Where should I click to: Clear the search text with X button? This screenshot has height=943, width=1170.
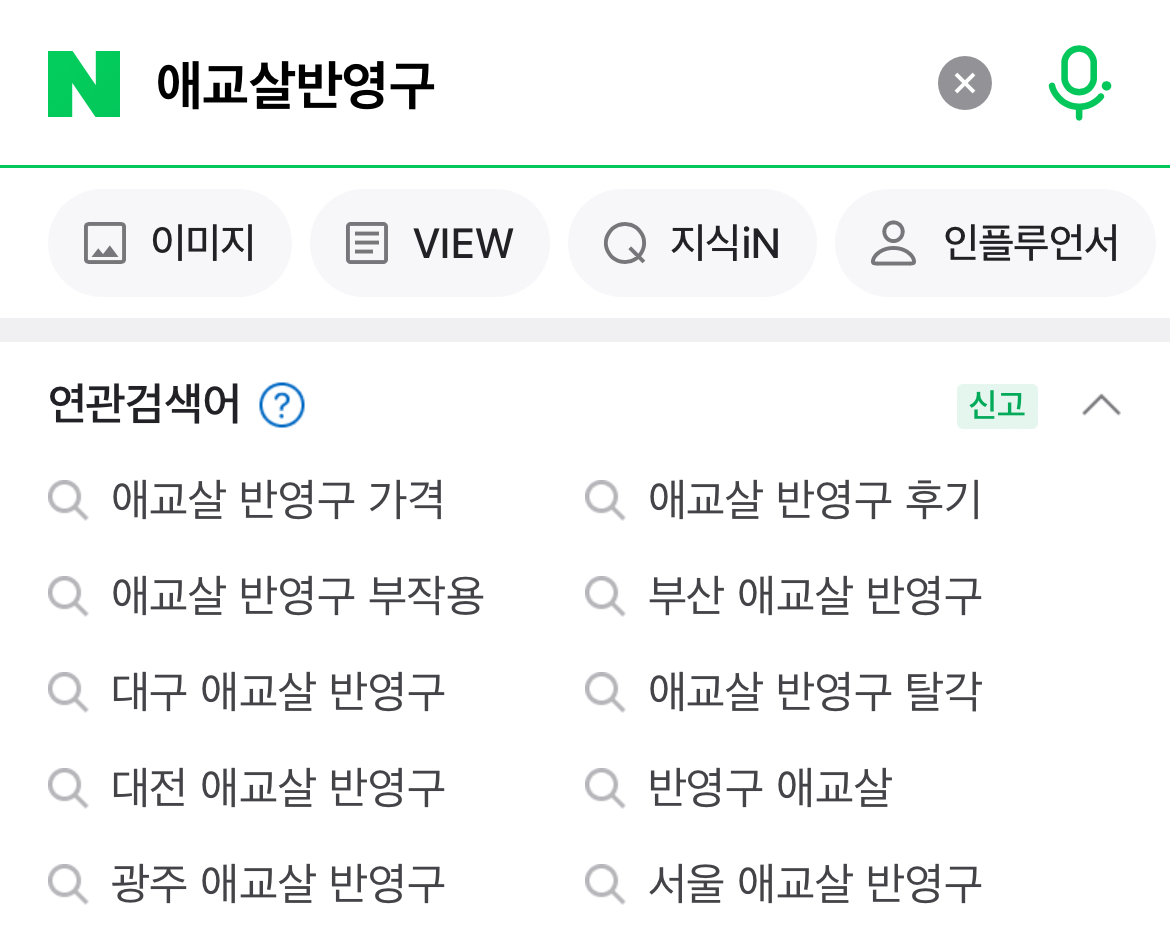coord(964,83)
